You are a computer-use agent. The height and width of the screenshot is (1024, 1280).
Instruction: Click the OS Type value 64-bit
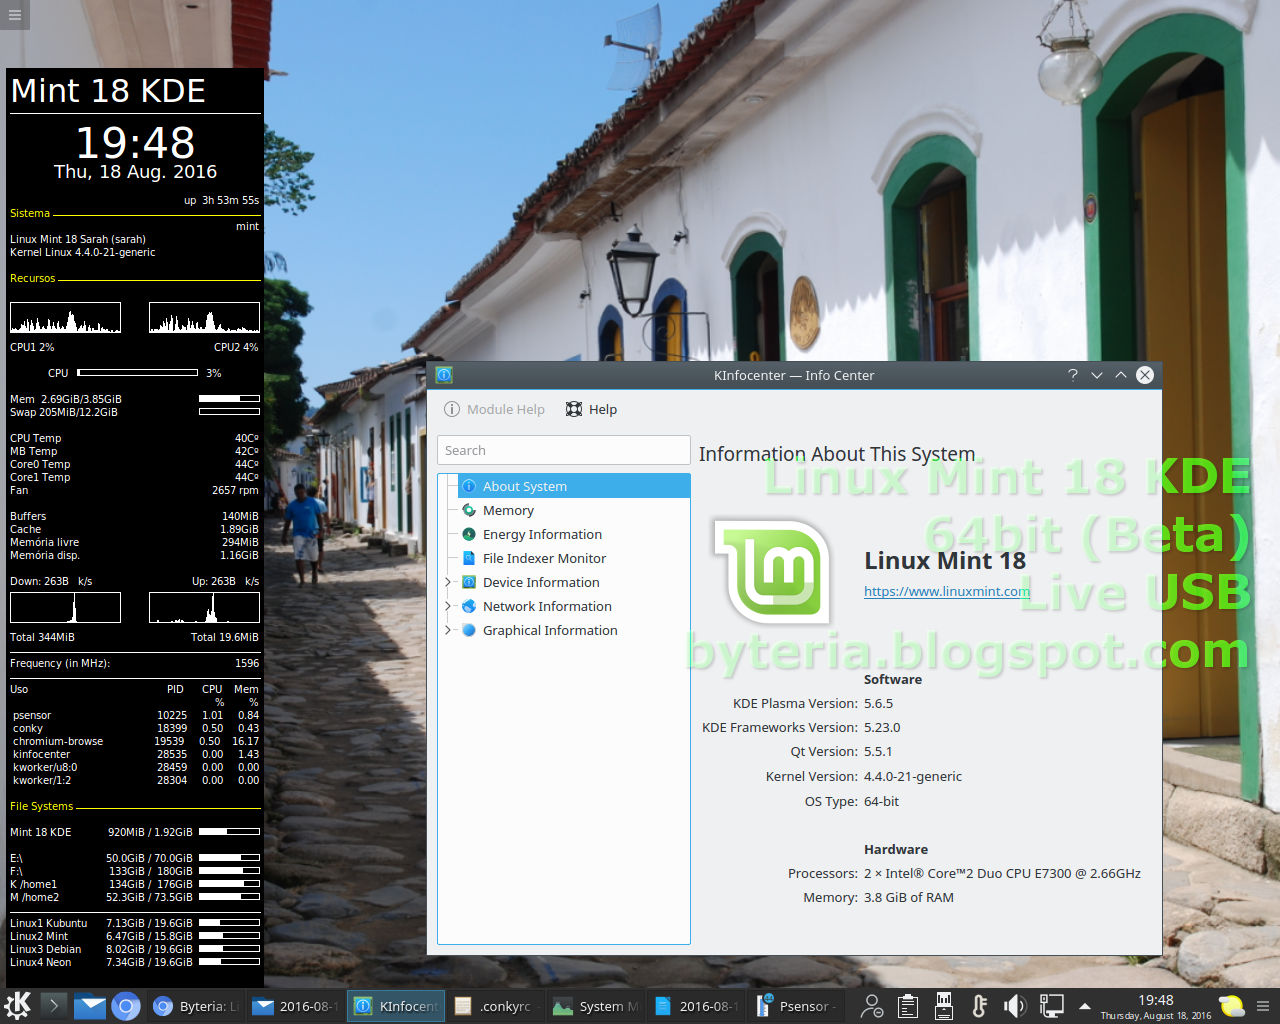pyautogui.click(x=881, y=801)
